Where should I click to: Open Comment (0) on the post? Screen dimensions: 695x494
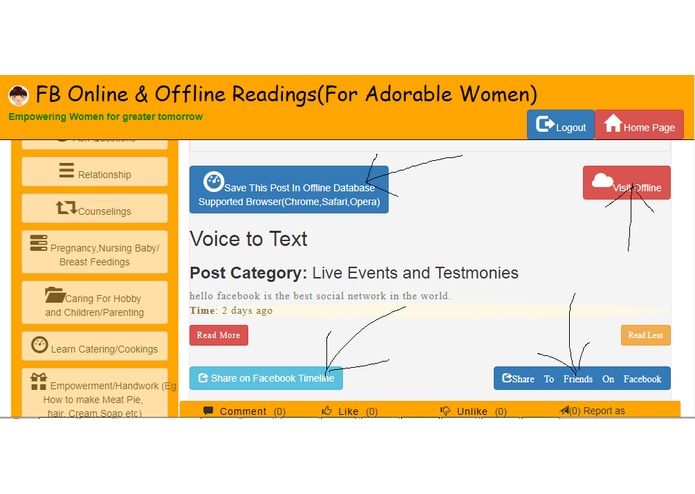[244, 411]
